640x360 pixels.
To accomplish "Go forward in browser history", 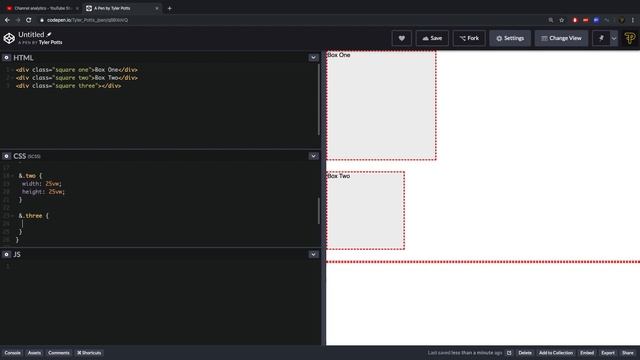I will click(18, 20).
